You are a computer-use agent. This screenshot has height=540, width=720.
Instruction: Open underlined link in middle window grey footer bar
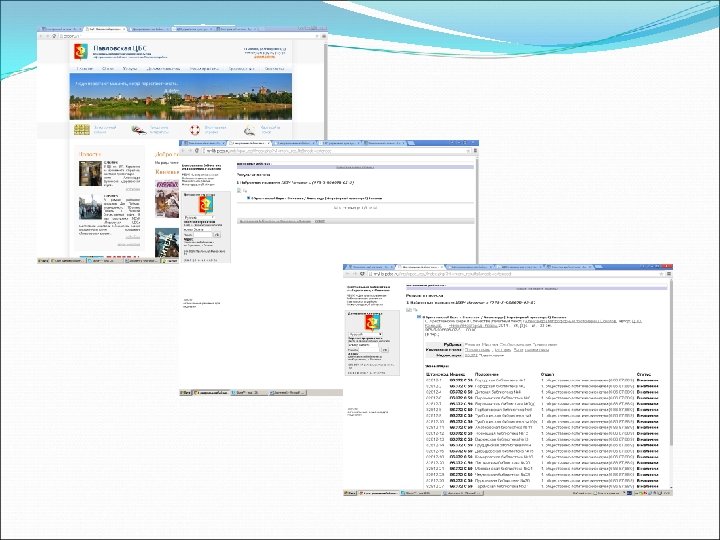275,221
